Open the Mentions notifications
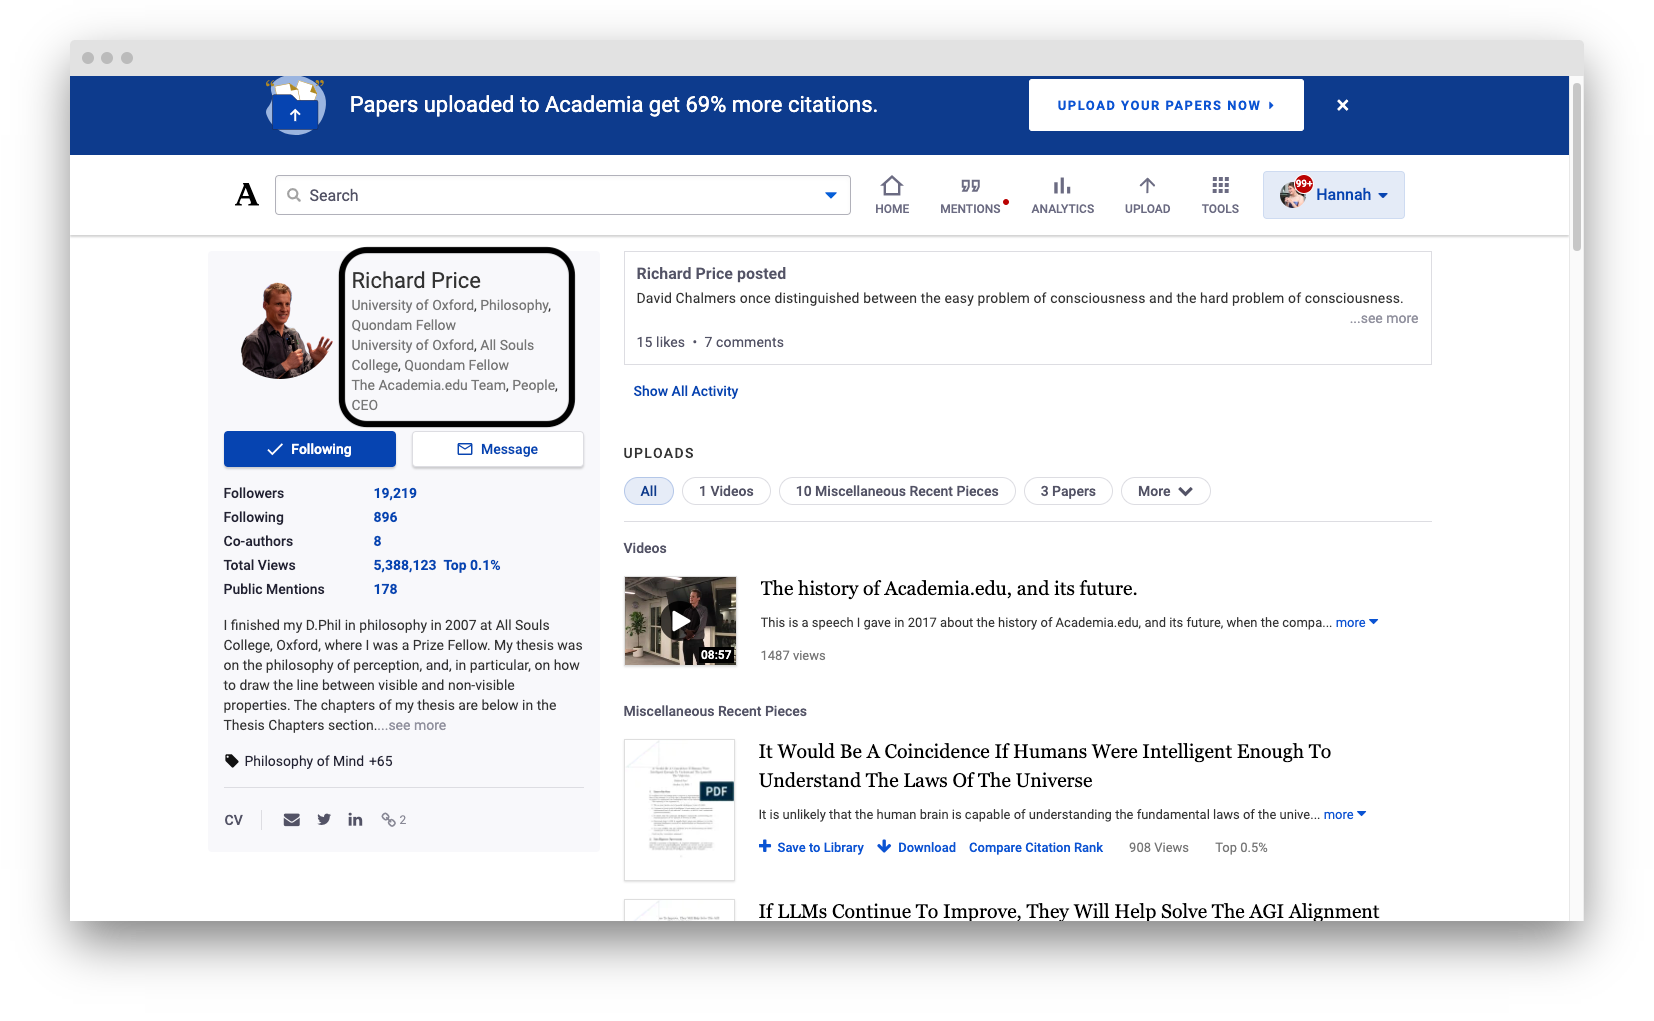This screenshot has height=1021, width=1654. [x=969, y=195]
